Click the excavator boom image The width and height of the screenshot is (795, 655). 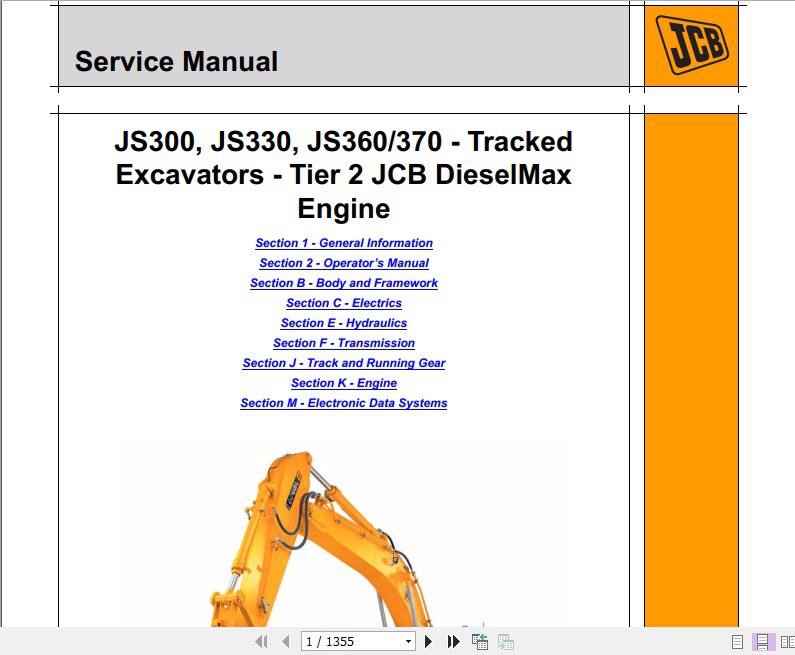coord(322,539)
